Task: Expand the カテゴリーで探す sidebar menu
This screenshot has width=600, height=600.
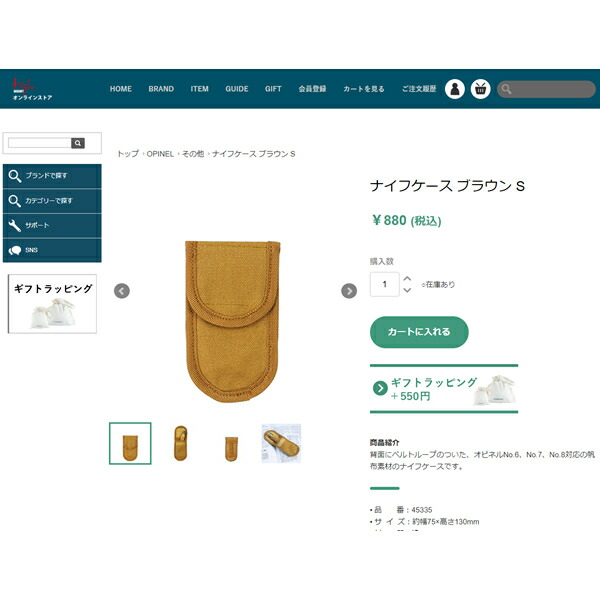Action: coord(52,201)
